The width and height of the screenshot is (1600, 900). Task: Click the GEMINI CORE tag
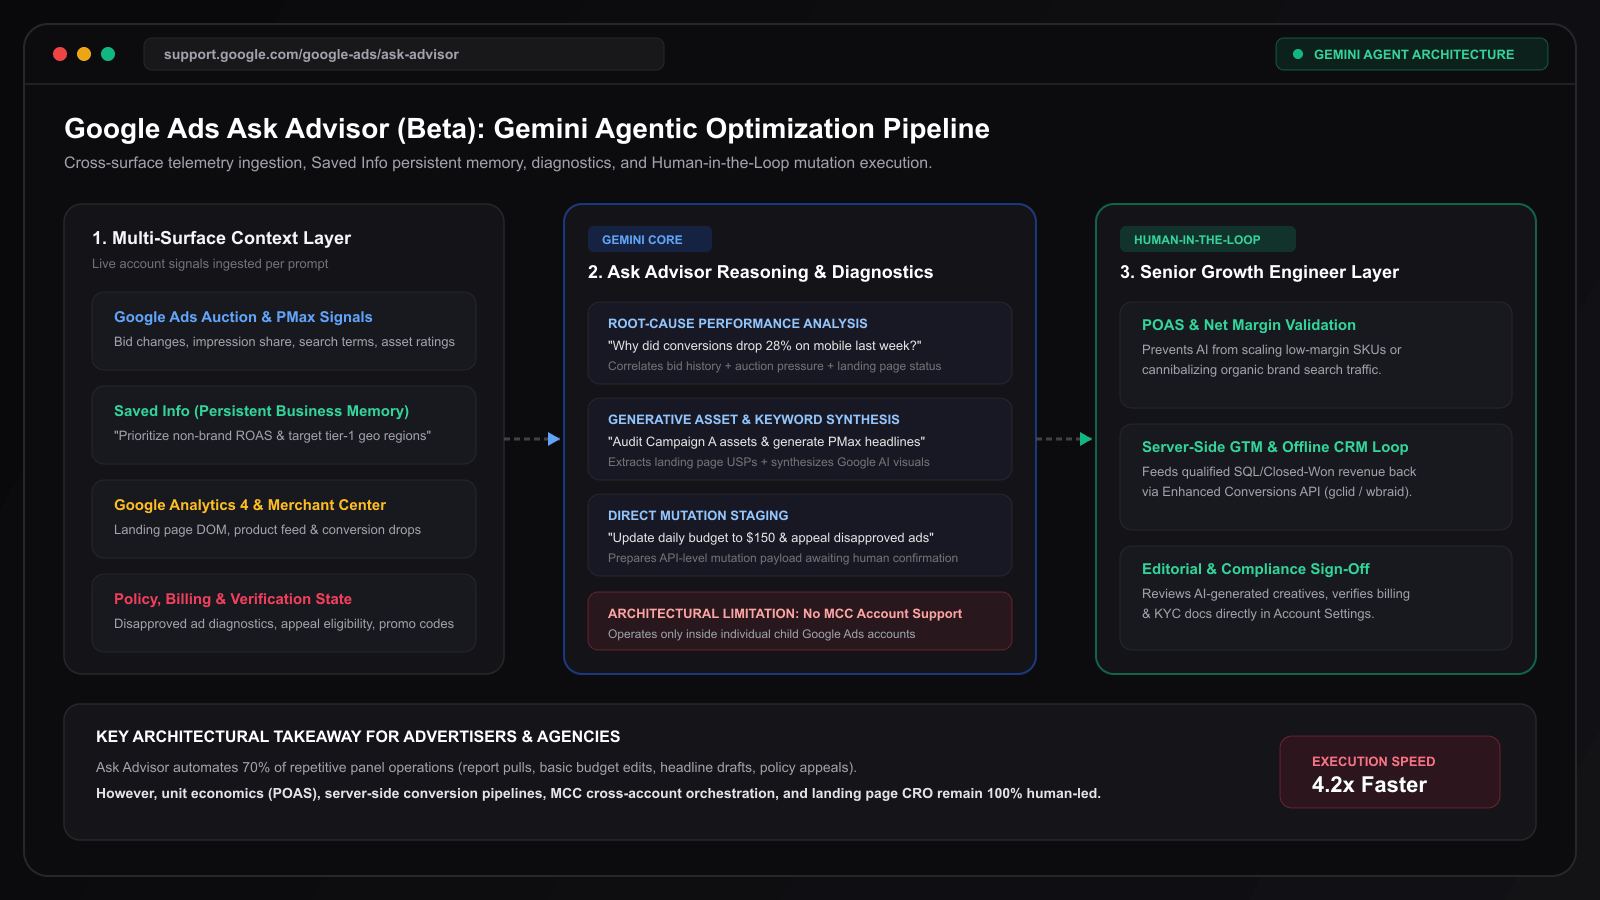650,240
